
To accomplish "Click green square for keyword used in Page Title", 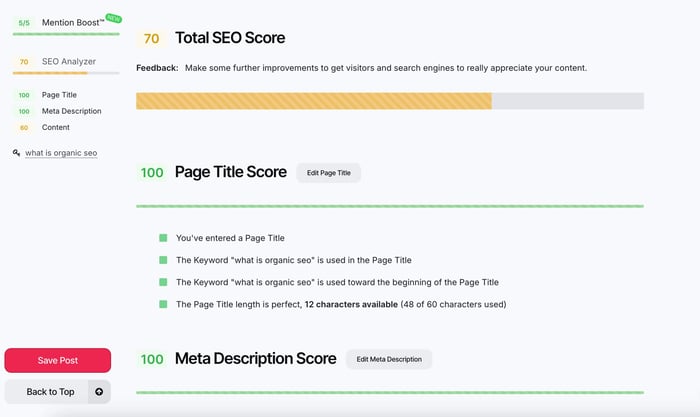I will pyautogui.click(x=163, y=260).
